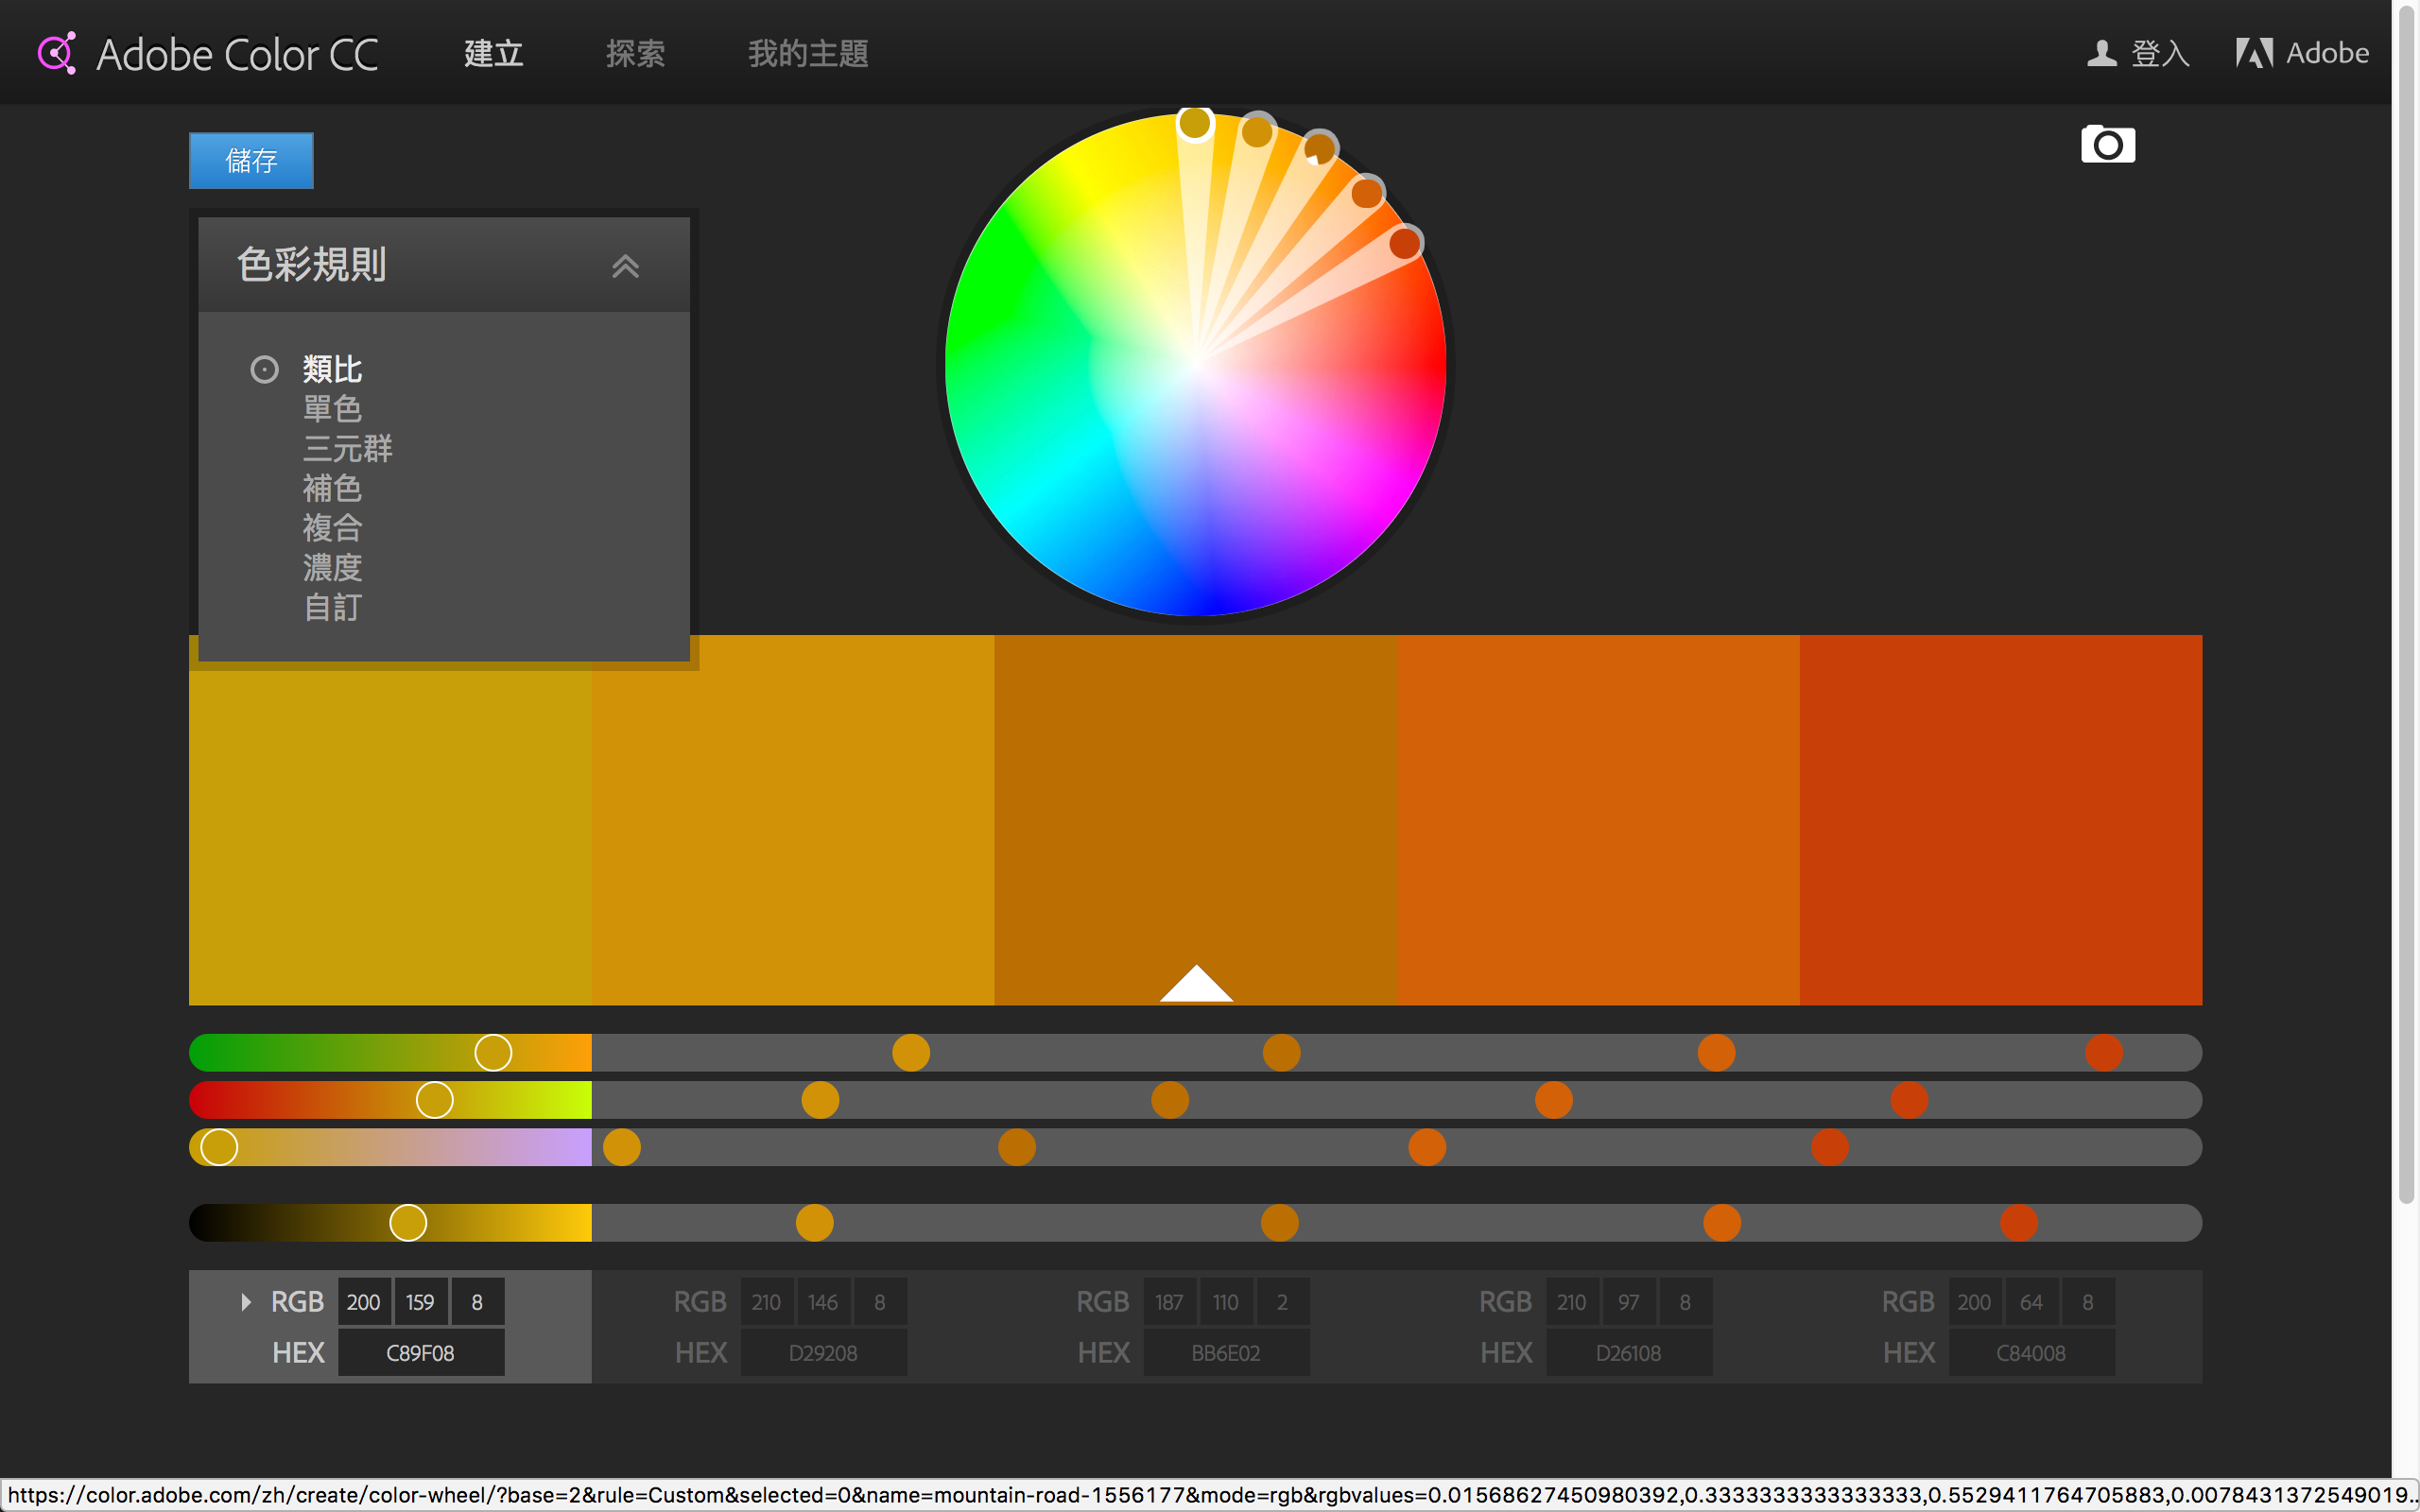Click the green value 64 field
This screenshot has height=1512, width=2420.
coord(2032,1302)
